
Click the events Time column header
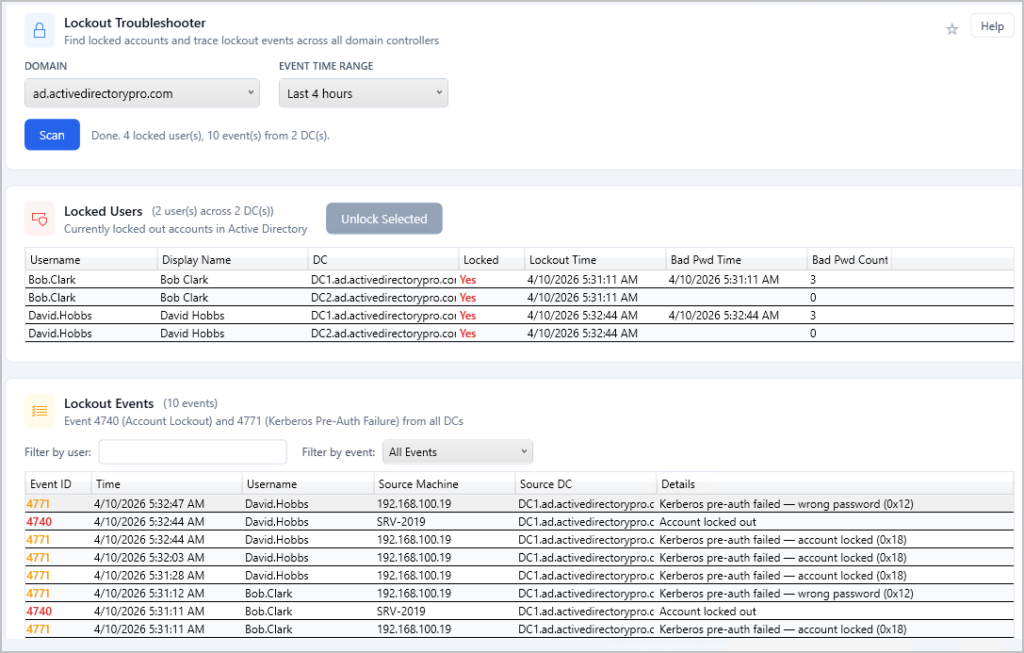(x=167, y=484)
